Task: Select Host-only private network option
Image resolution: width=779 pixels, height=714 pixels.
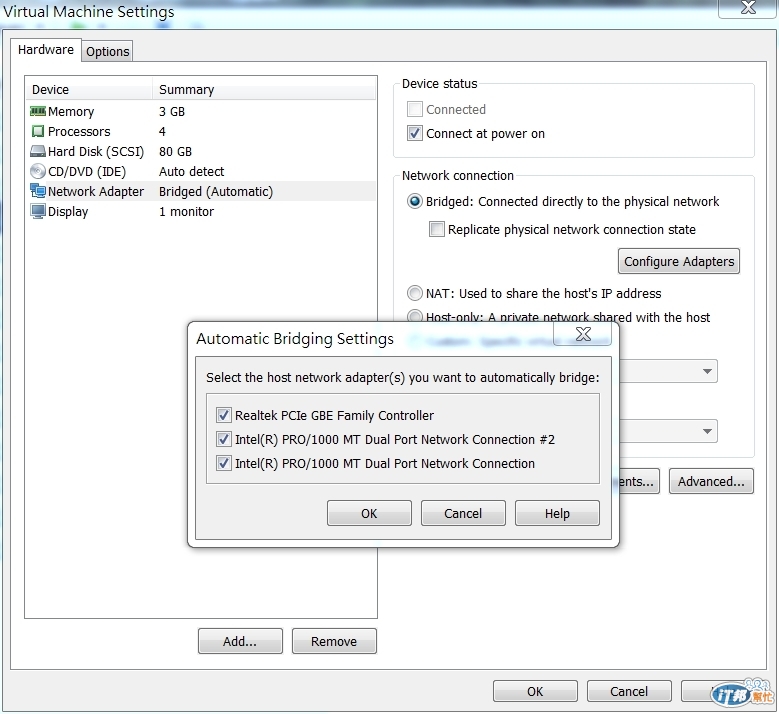Action: (414, 316)
